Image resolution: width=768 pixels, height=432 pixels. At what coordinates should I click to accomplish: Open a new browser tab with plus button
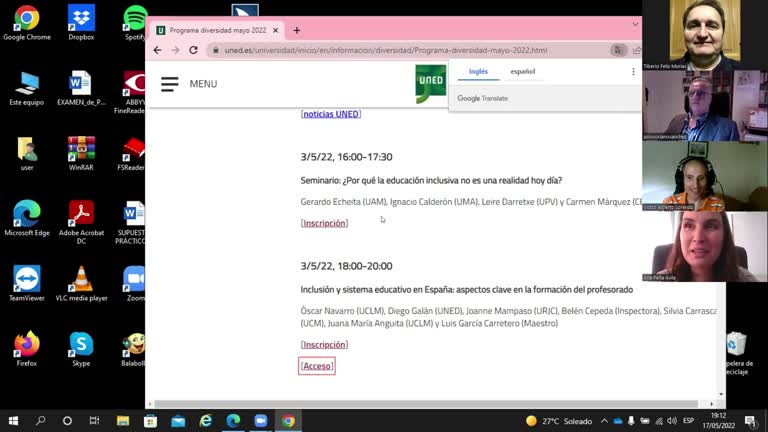click(x=297, y=30)
